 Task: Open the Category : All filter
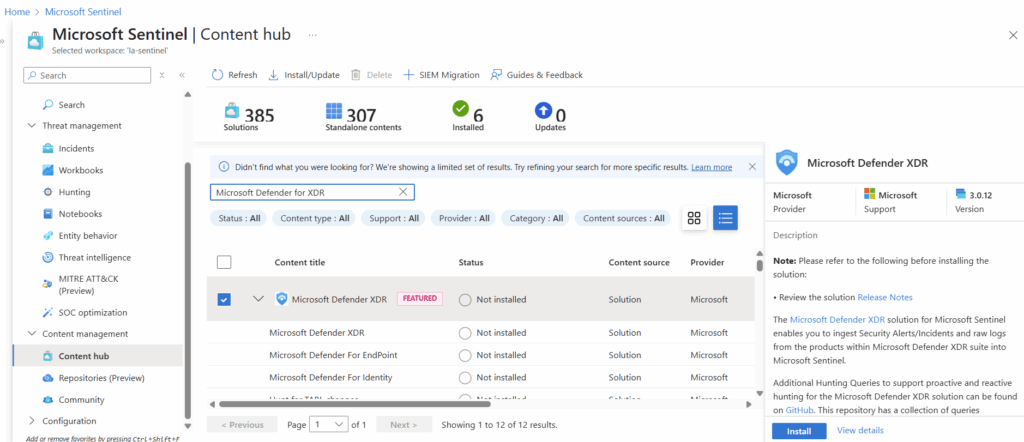[x=536, y=218]
